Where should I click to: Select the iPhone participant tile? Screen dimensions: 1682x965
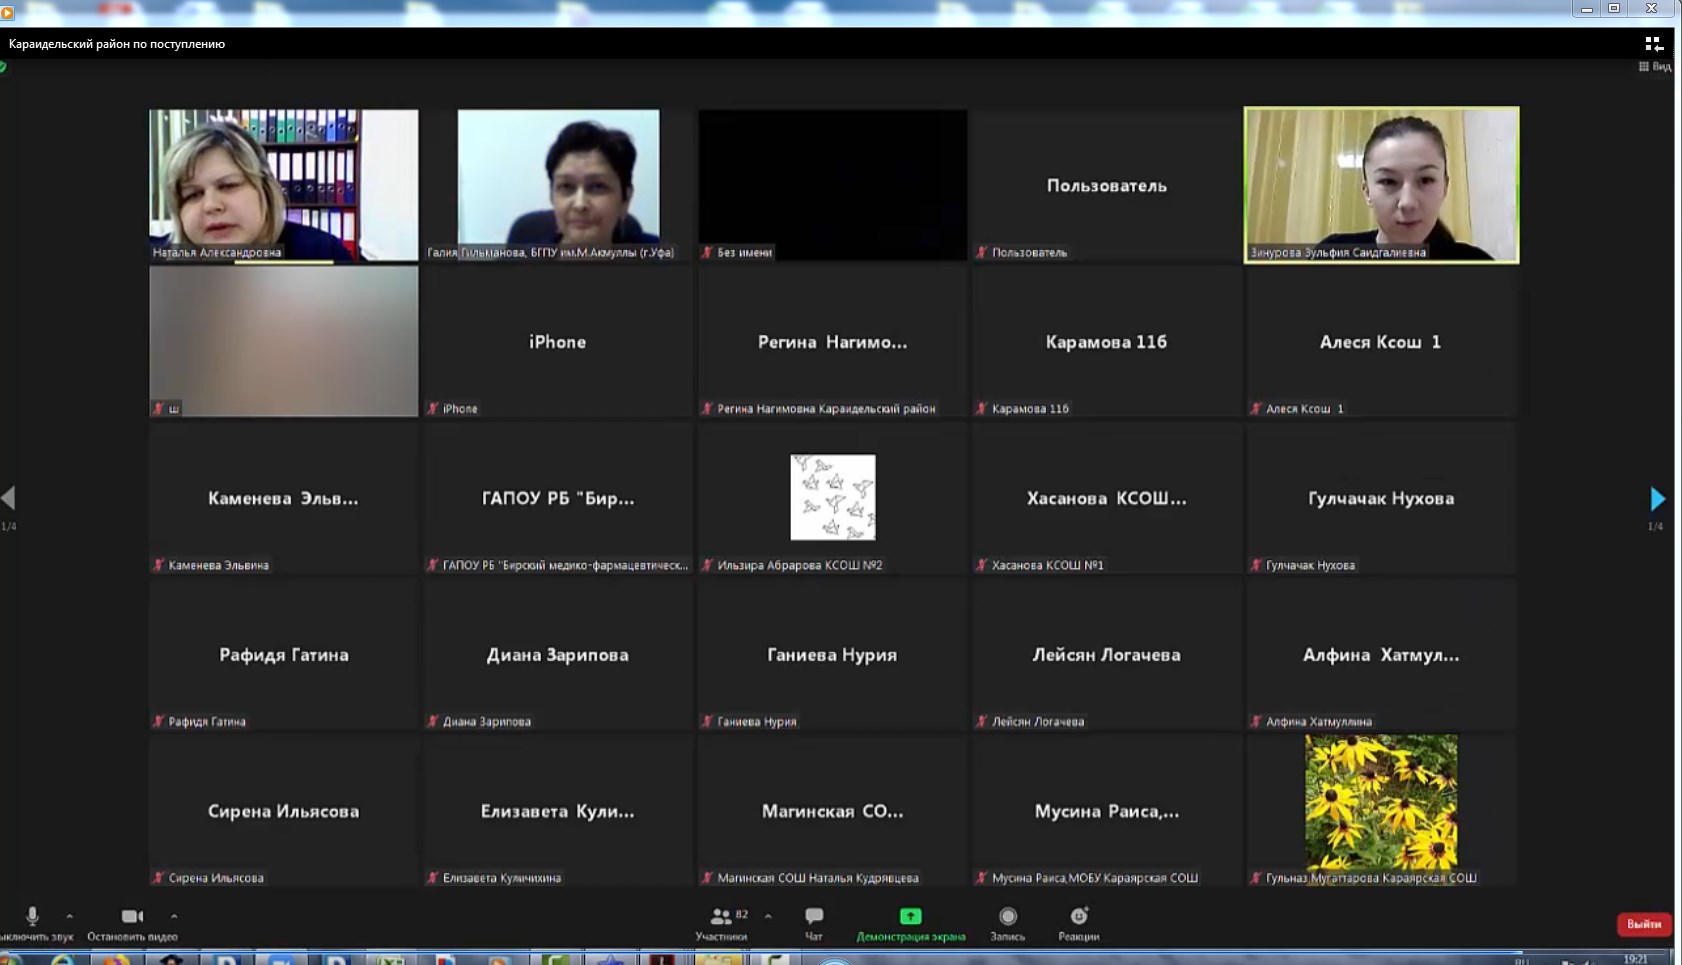coord(557,342)
